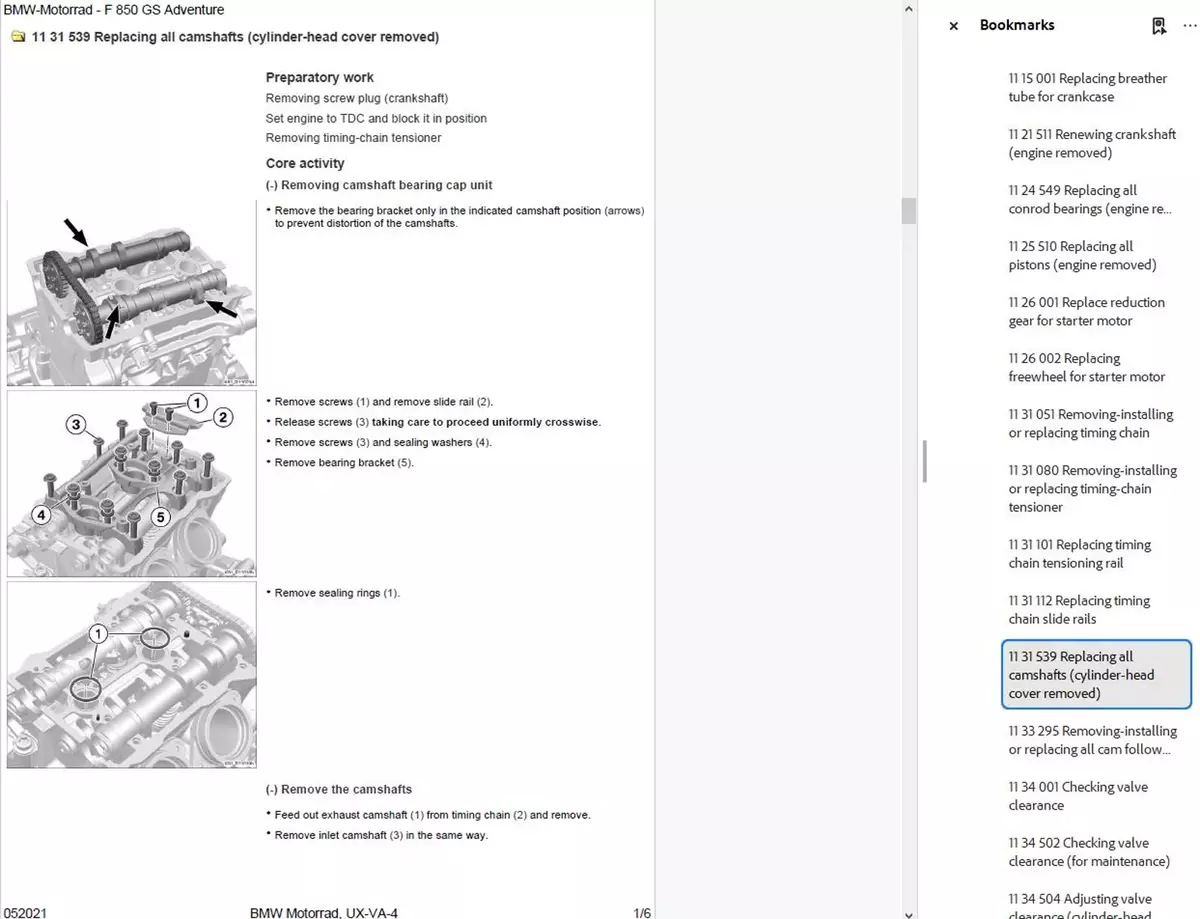This screenshot has width=1200, height=919.
Task: Click the document scrollbar down arrow
Action: (908, 911)
